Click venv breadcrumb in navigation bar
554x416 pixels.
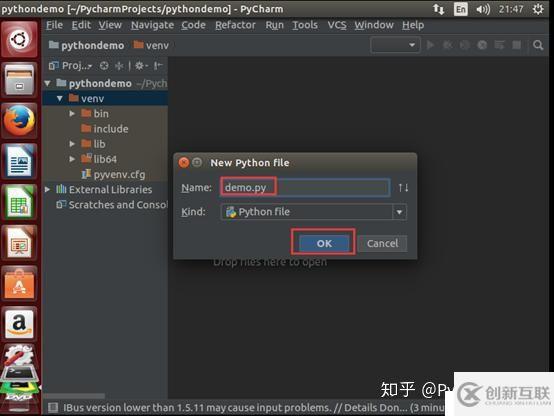[151, 45]
